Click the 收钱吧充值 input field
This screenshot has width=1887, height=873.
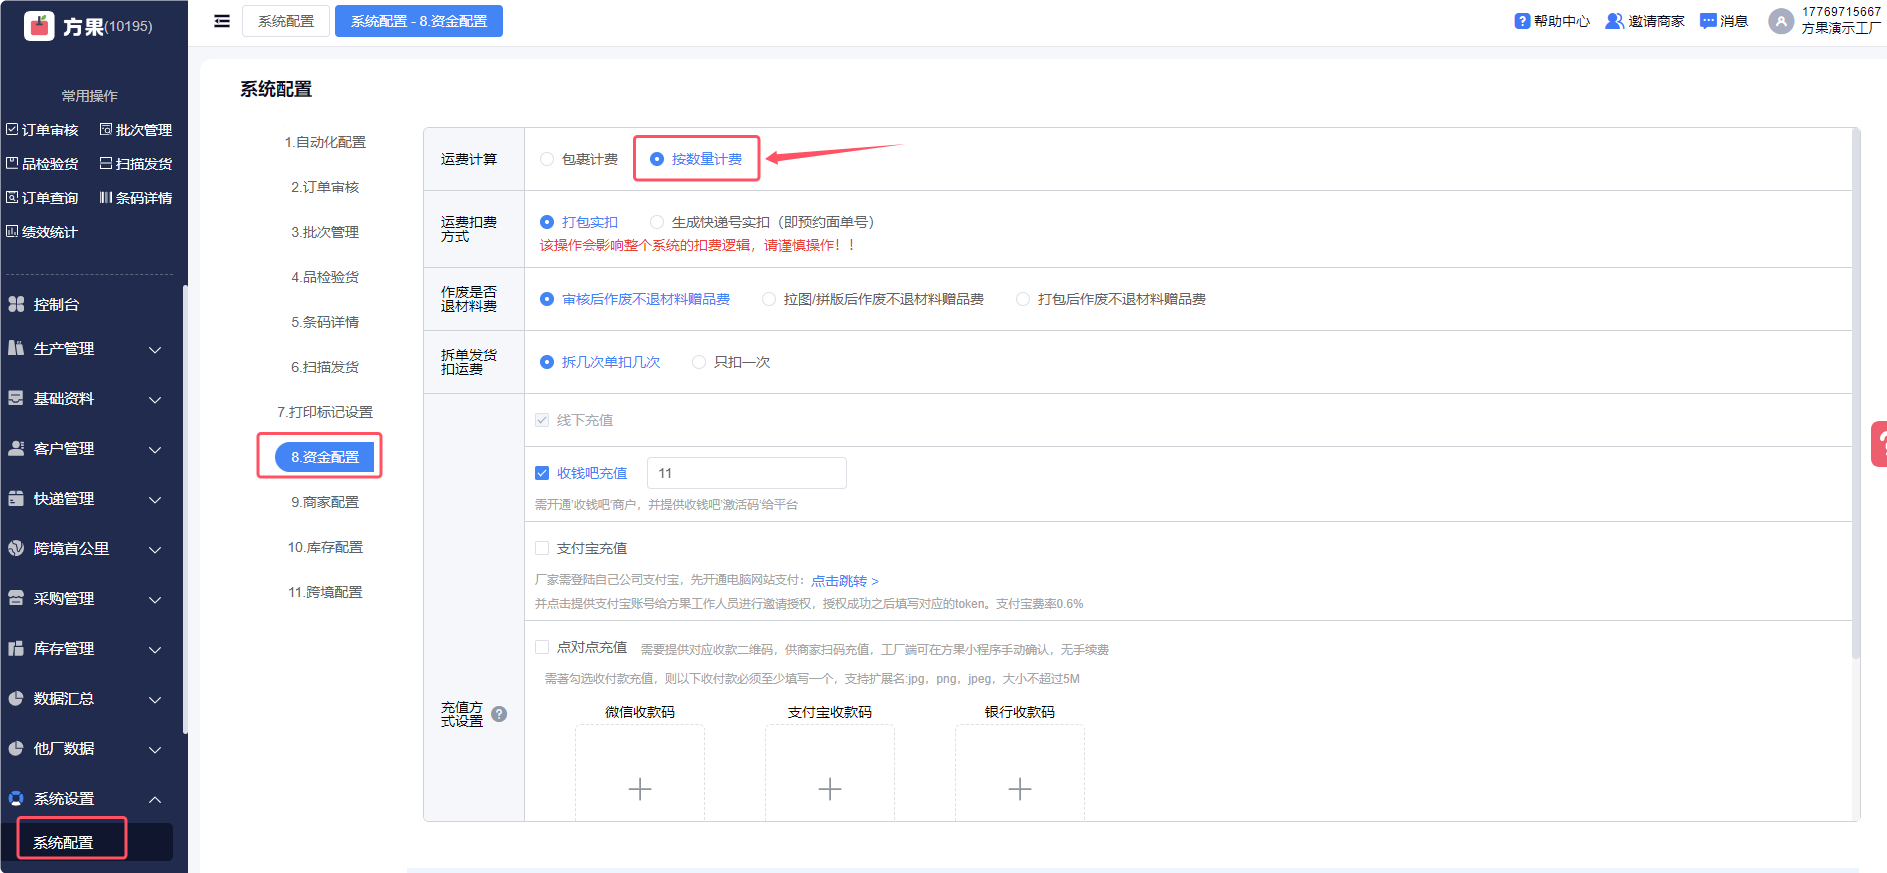(x=747, y=473)
